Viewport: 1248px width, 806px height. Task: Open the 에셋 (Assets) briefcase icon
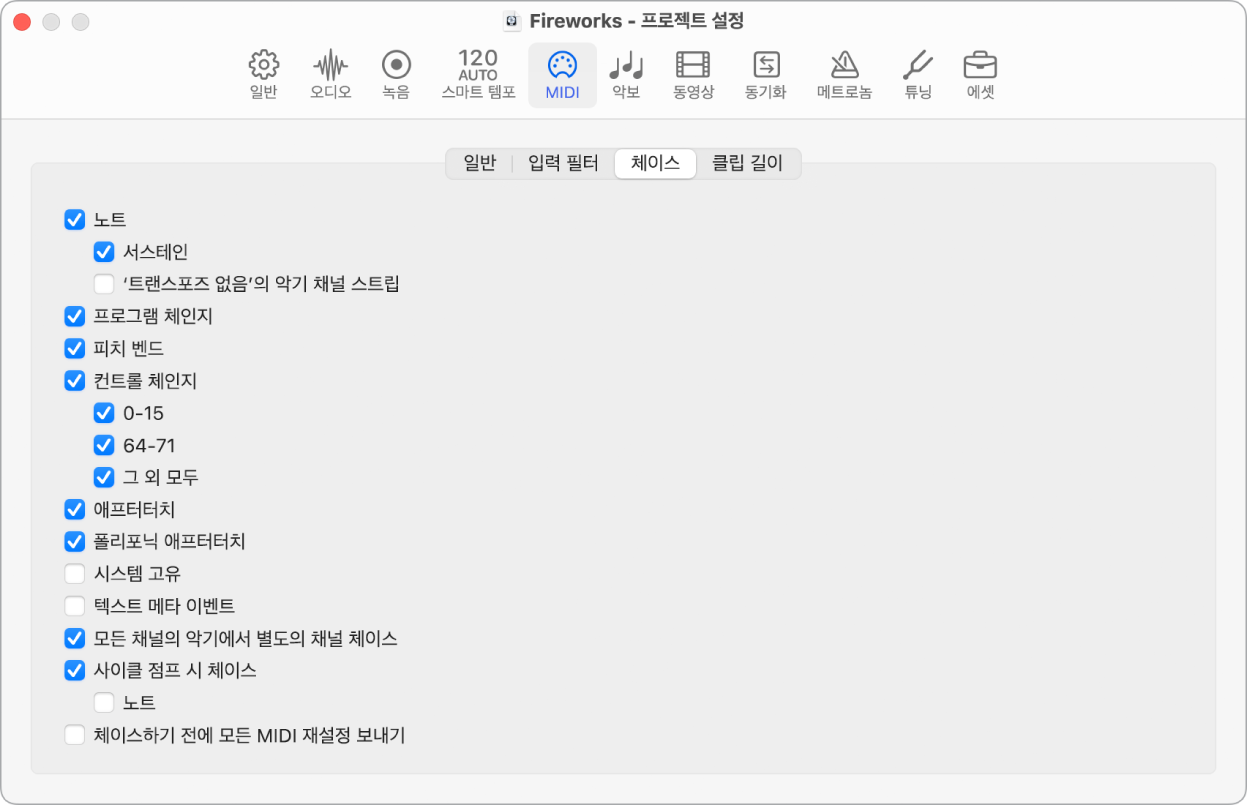tap(980, 75)
